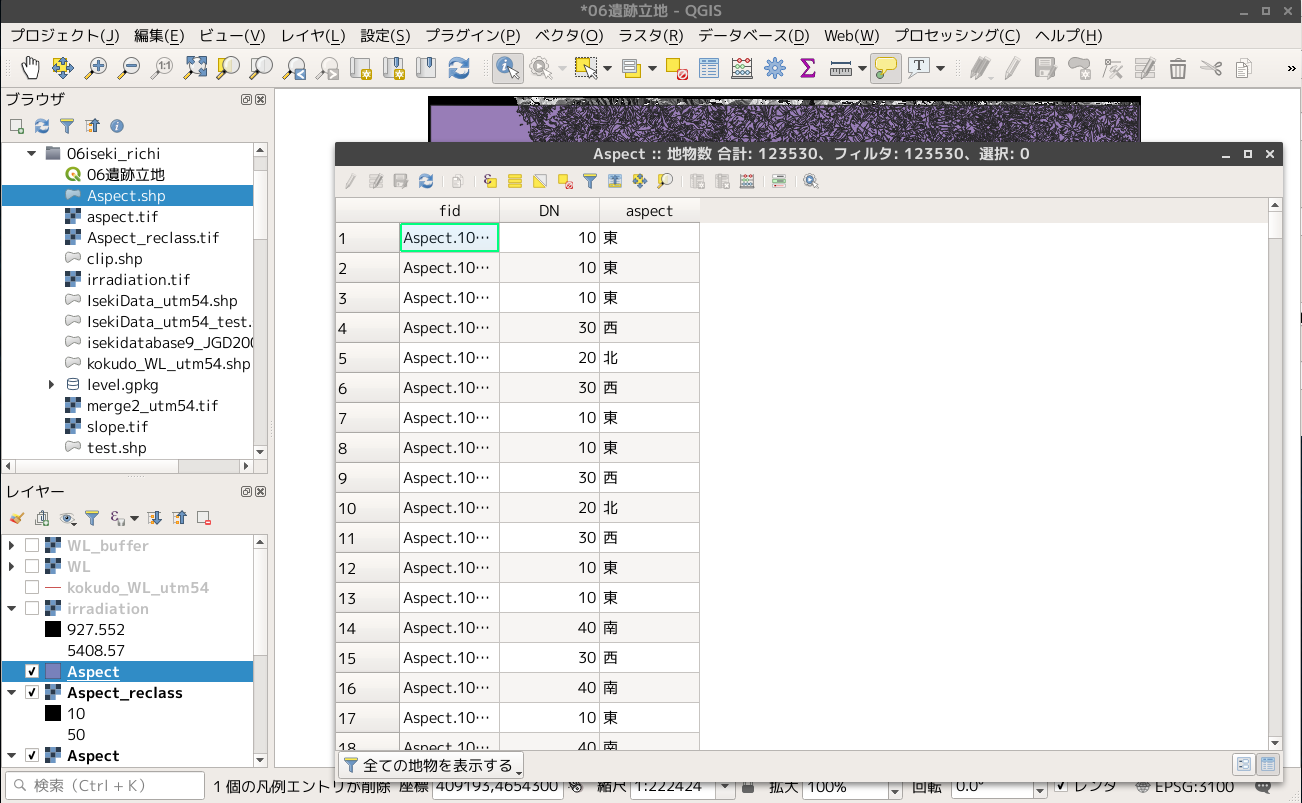The image size is (1302, 803).
Task: Click Reload table icon in attribute table
Action: (x=426, y=182)
